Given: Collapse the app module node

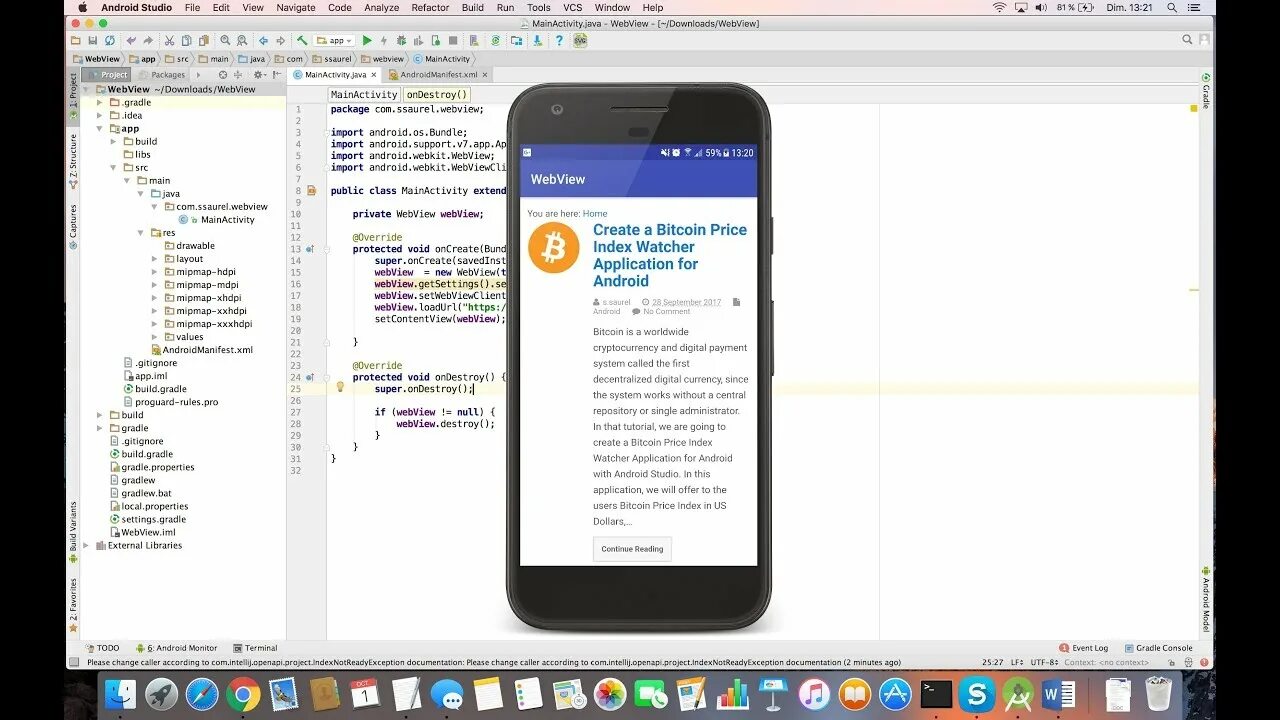Looking at the screenshot, I should [100, 128].
